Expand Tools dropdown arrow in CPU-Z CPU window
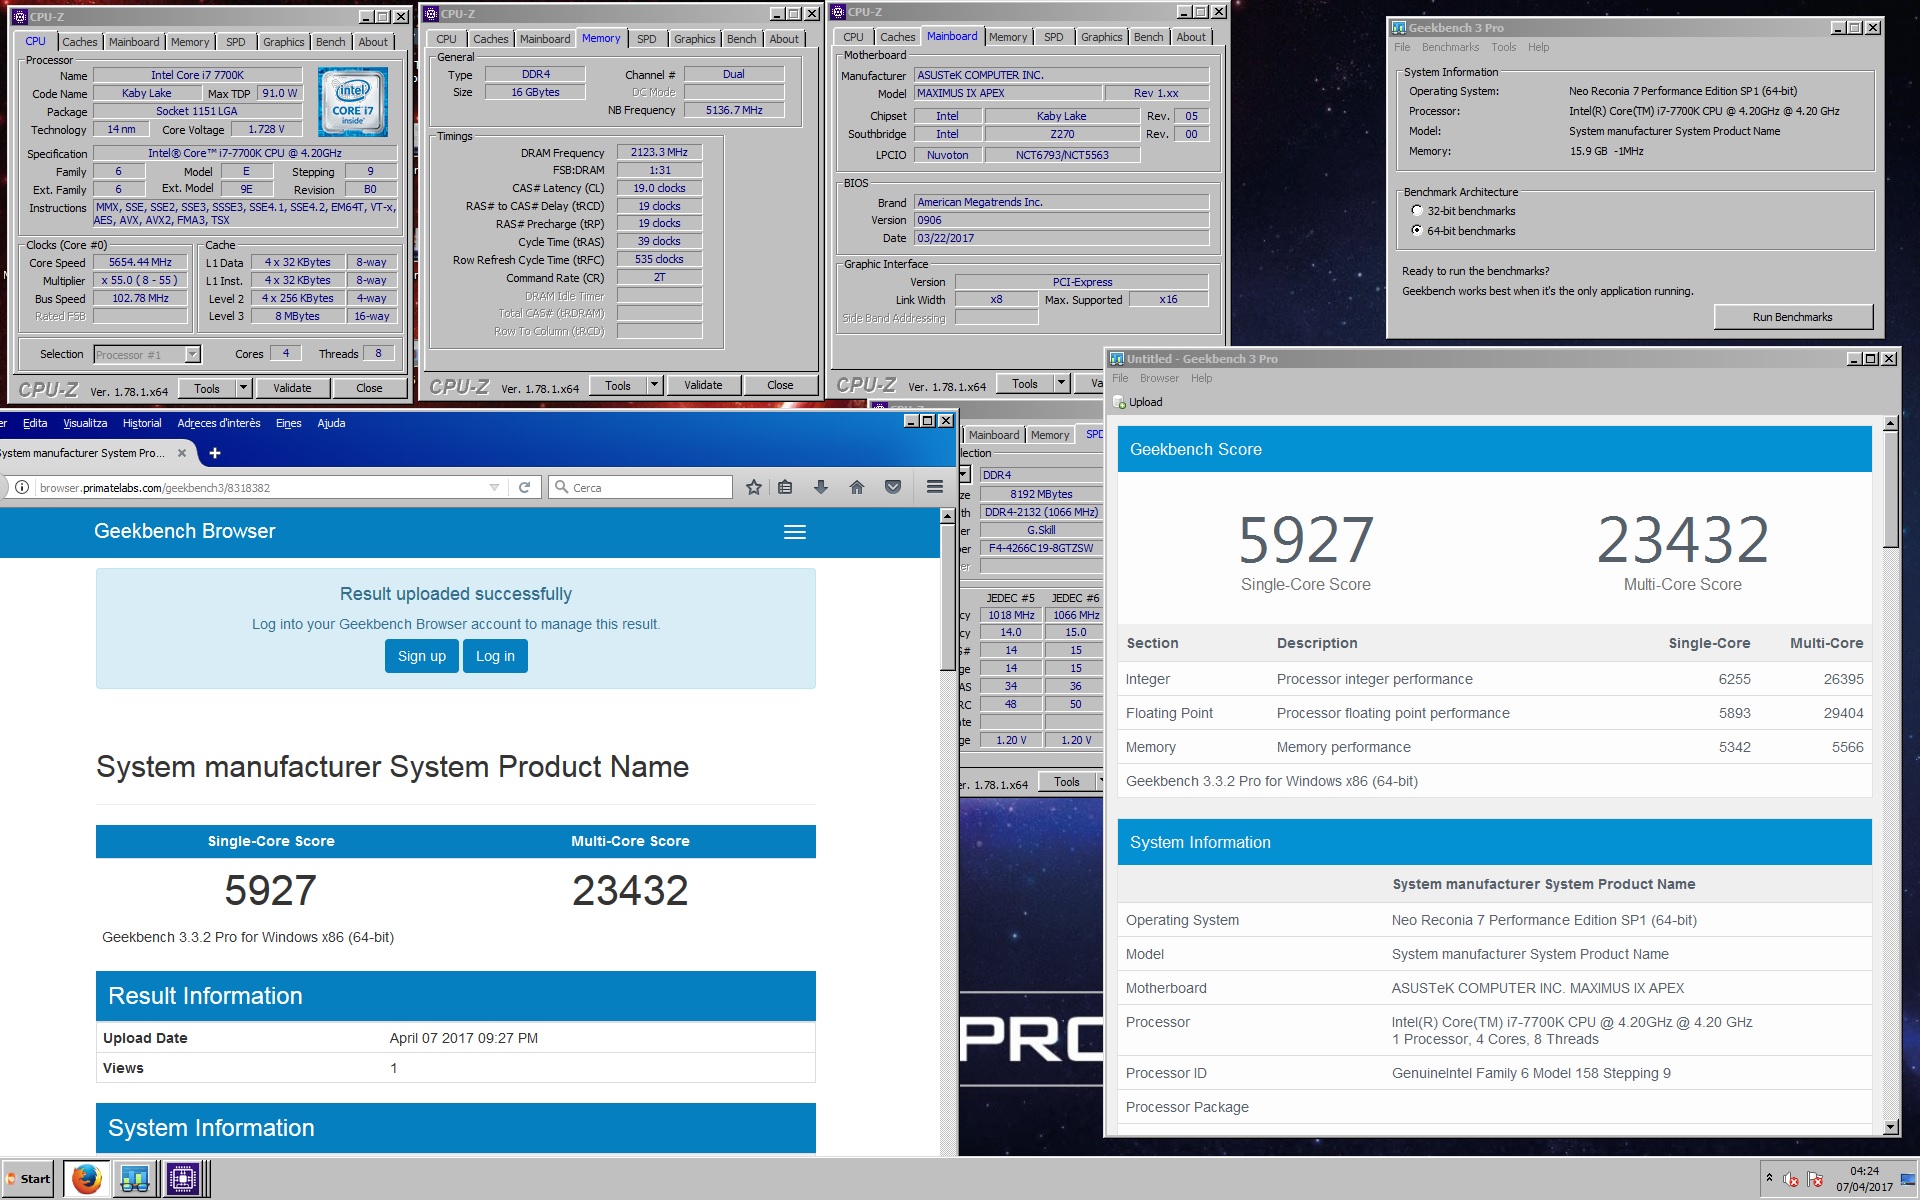 [x=243, y=388]
